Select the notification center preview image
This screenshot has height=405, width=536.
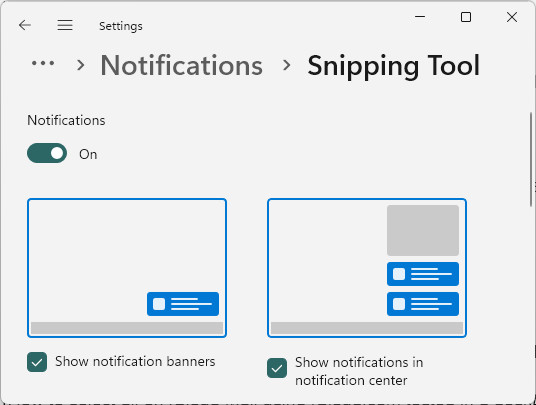tap(367, 268)
